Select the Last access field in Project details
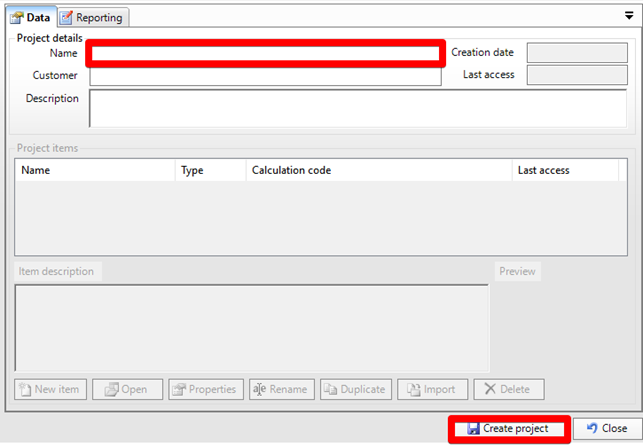The height and width of the screenshot is (447, 643). pyautogui.click(x=577, y=75)
